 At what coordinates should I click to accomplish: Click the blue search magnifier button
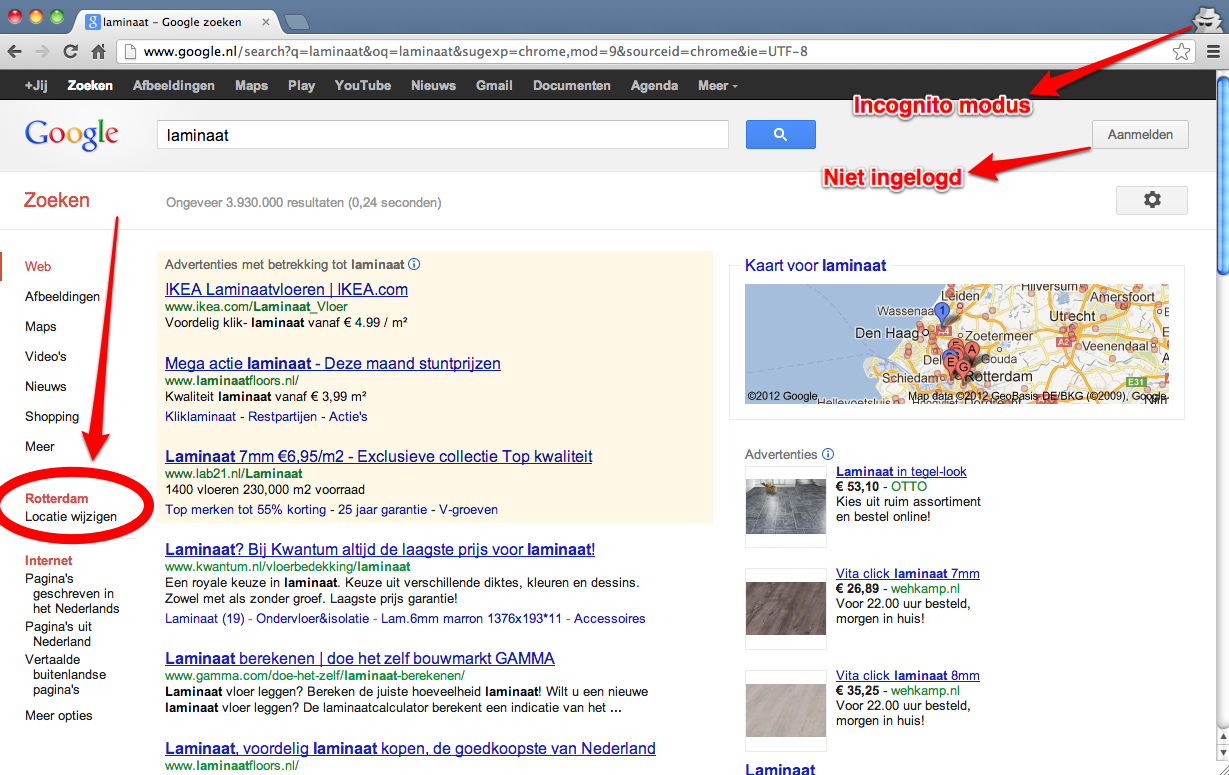(x=780, y=134)
